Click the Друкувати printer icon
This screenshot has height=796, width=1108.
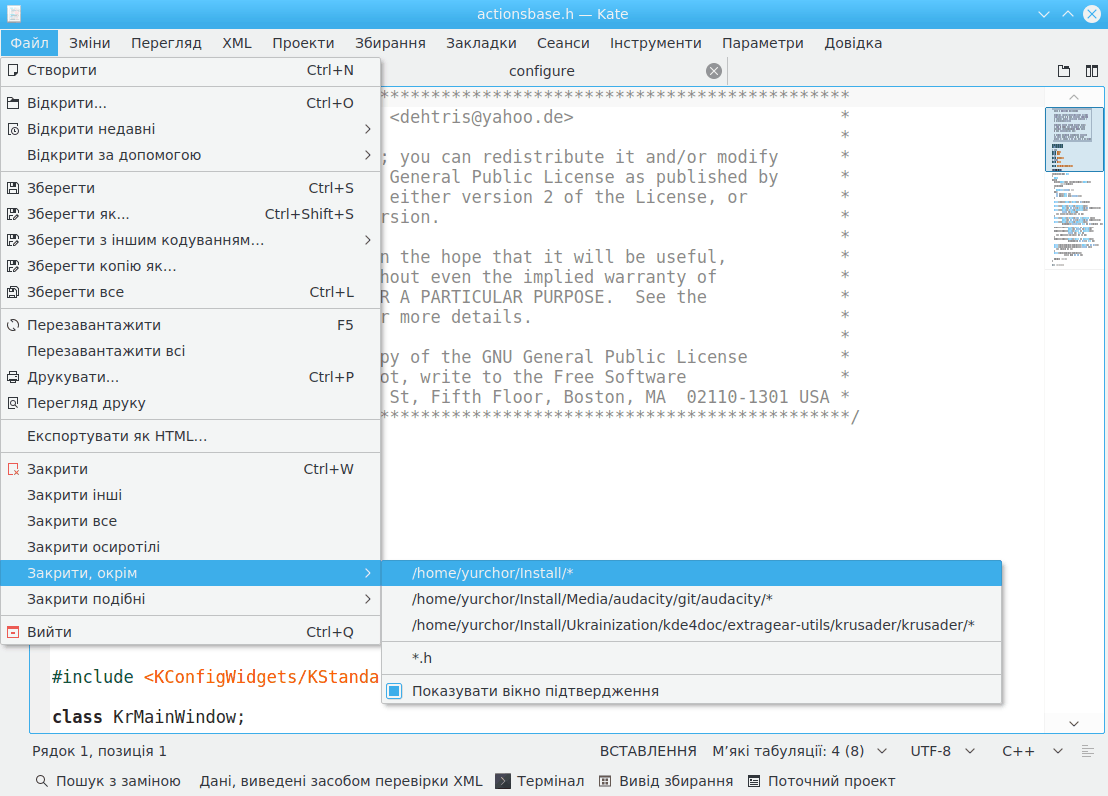pyautogui.click(x=14, y=377)
